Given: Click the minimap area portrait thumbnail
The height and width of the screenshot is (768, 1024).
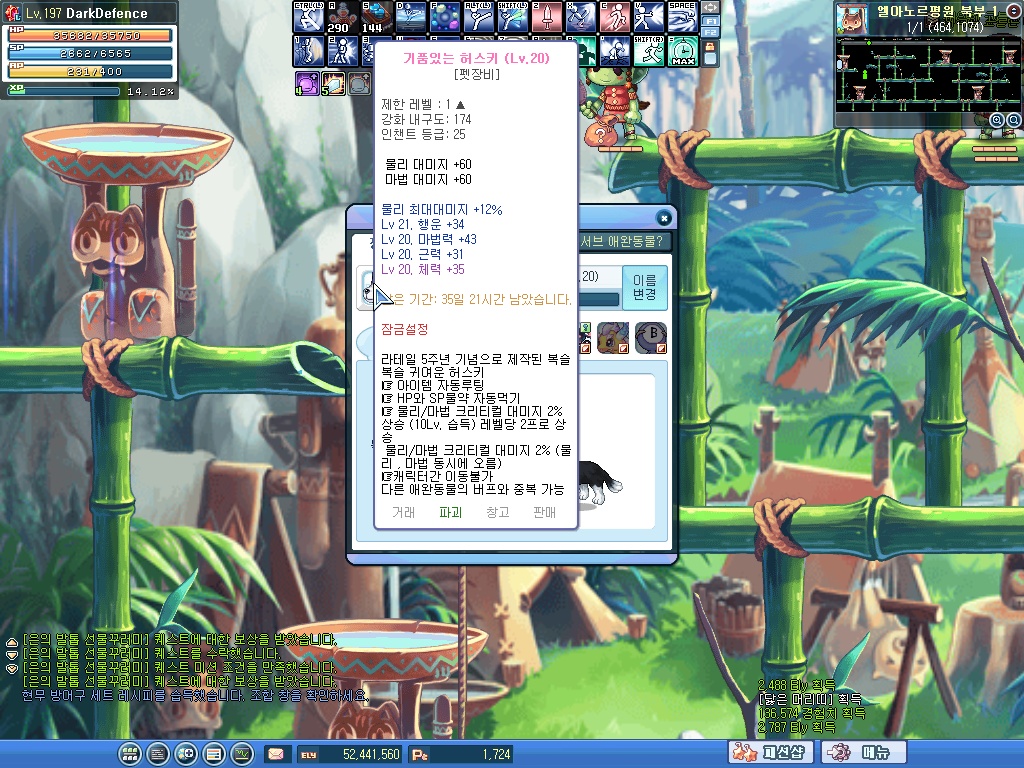Looking at the screenshot, I should tap(852, 19).
